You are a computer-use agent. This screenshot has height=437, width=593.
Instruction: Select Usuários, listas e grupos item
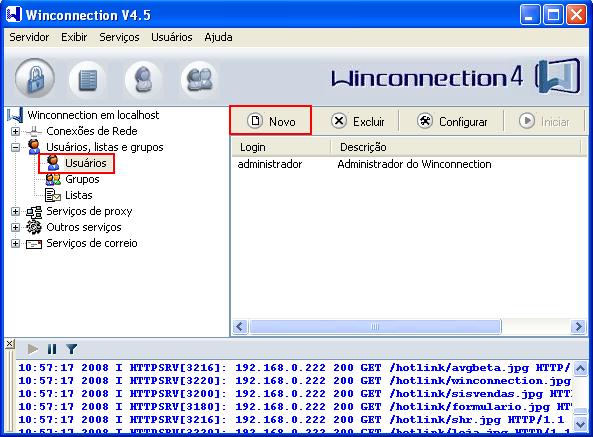click(105, 147)
